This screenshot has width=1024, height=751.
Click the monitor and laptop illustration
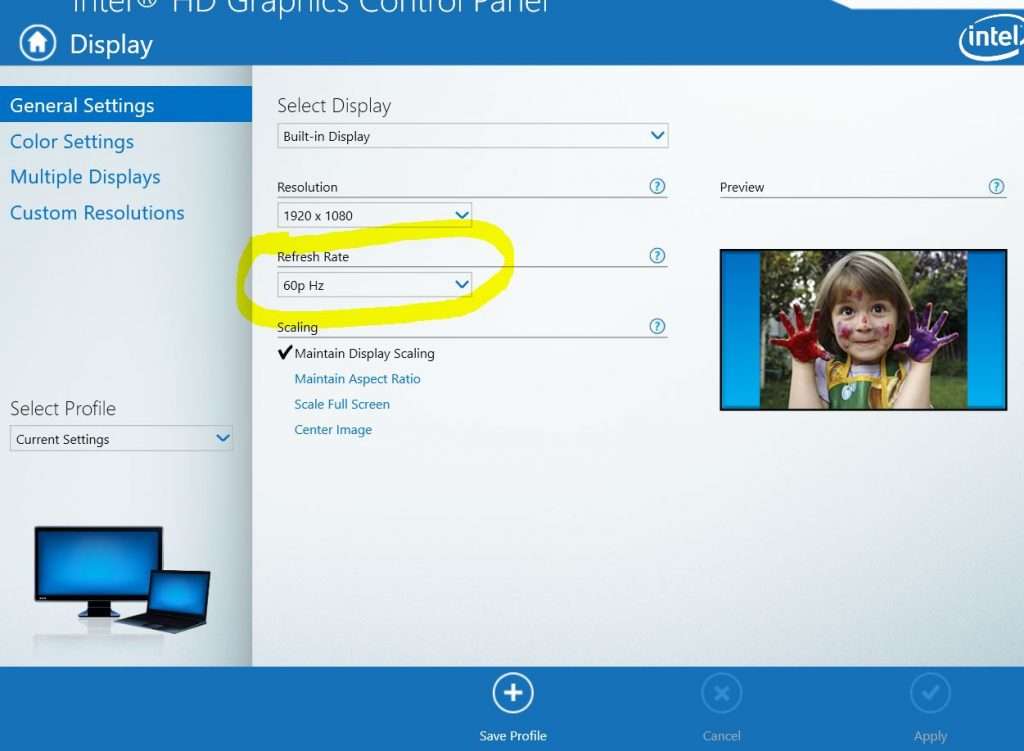pos(122,580)
